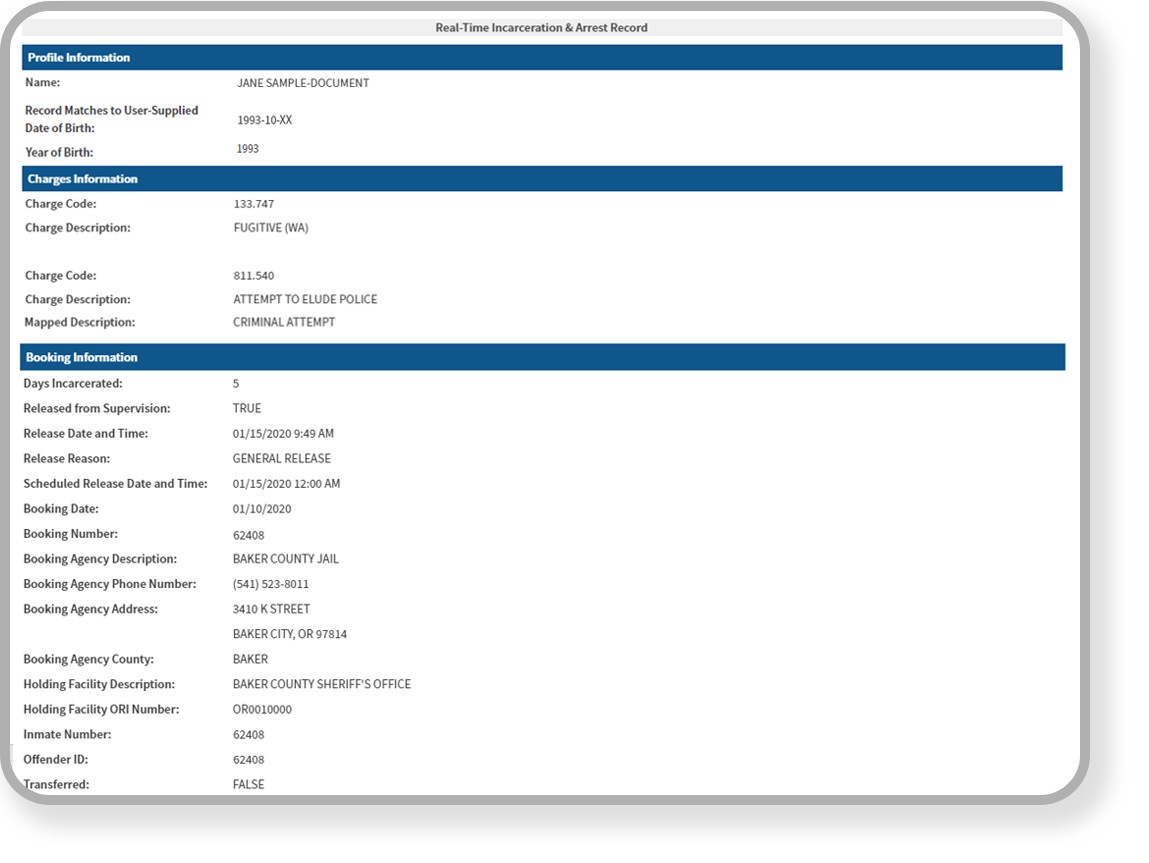Viewport: 1149px width, 863px height.
Task: Click the Days Incarcerated: label
Action: click(x=73, y=384)
